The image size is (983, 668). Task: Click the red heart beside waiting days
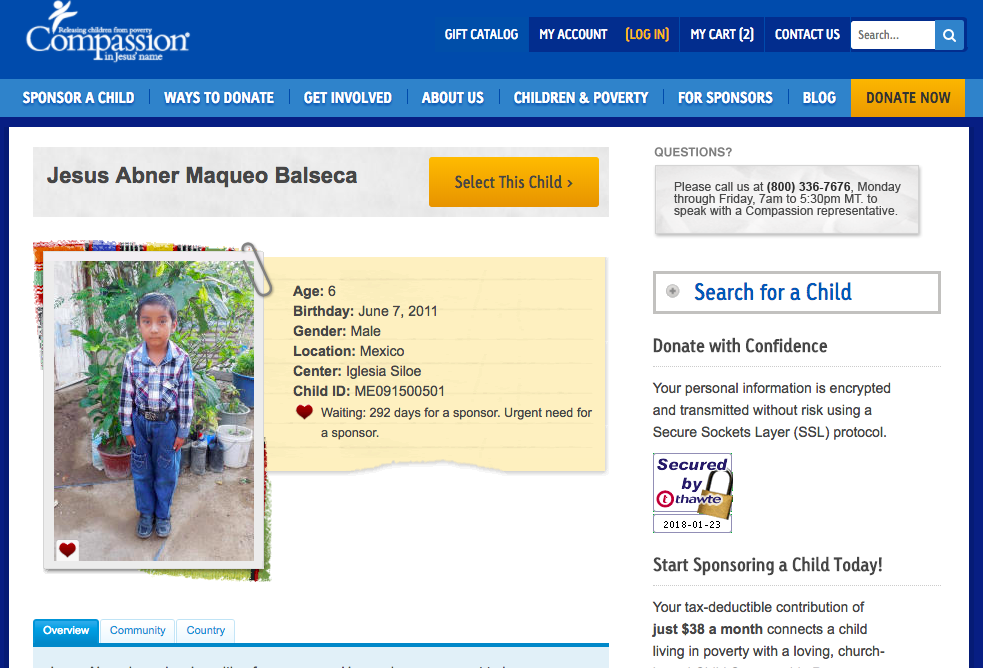(x=304, y=412)
